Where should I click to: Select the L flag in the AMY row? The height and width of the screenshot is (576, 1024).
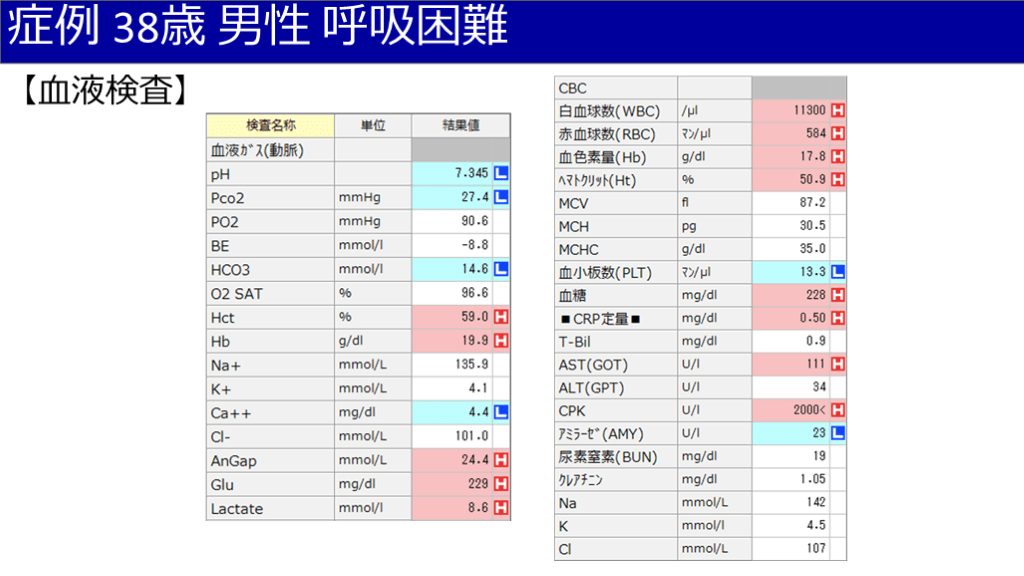838,433
